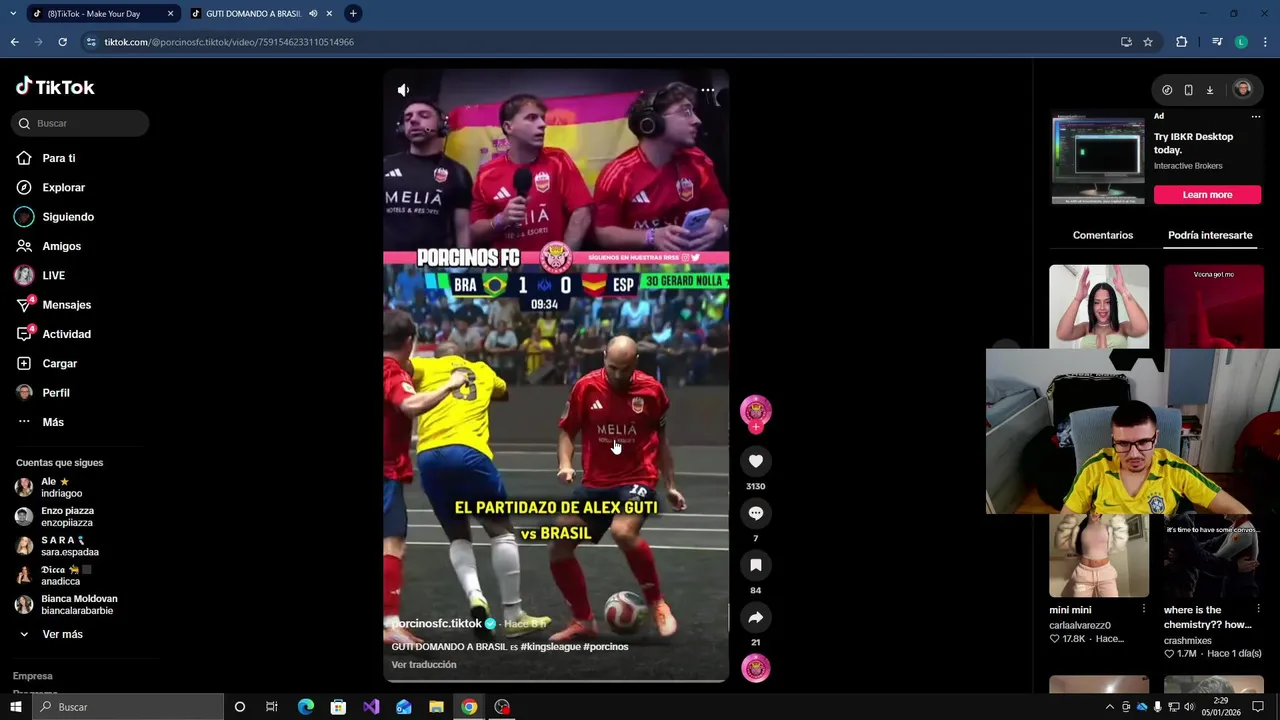1280x720 pixels.
Task: Go back in the browser
Action: tap(14, 42)
